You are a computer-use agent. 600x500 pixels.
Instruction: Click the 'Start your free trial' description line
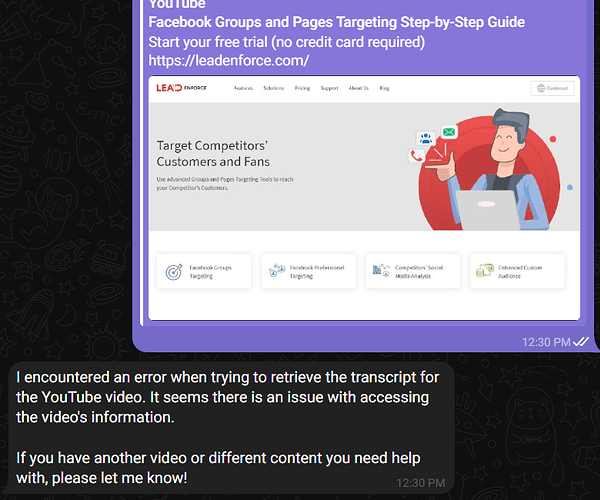click(287, 42)
